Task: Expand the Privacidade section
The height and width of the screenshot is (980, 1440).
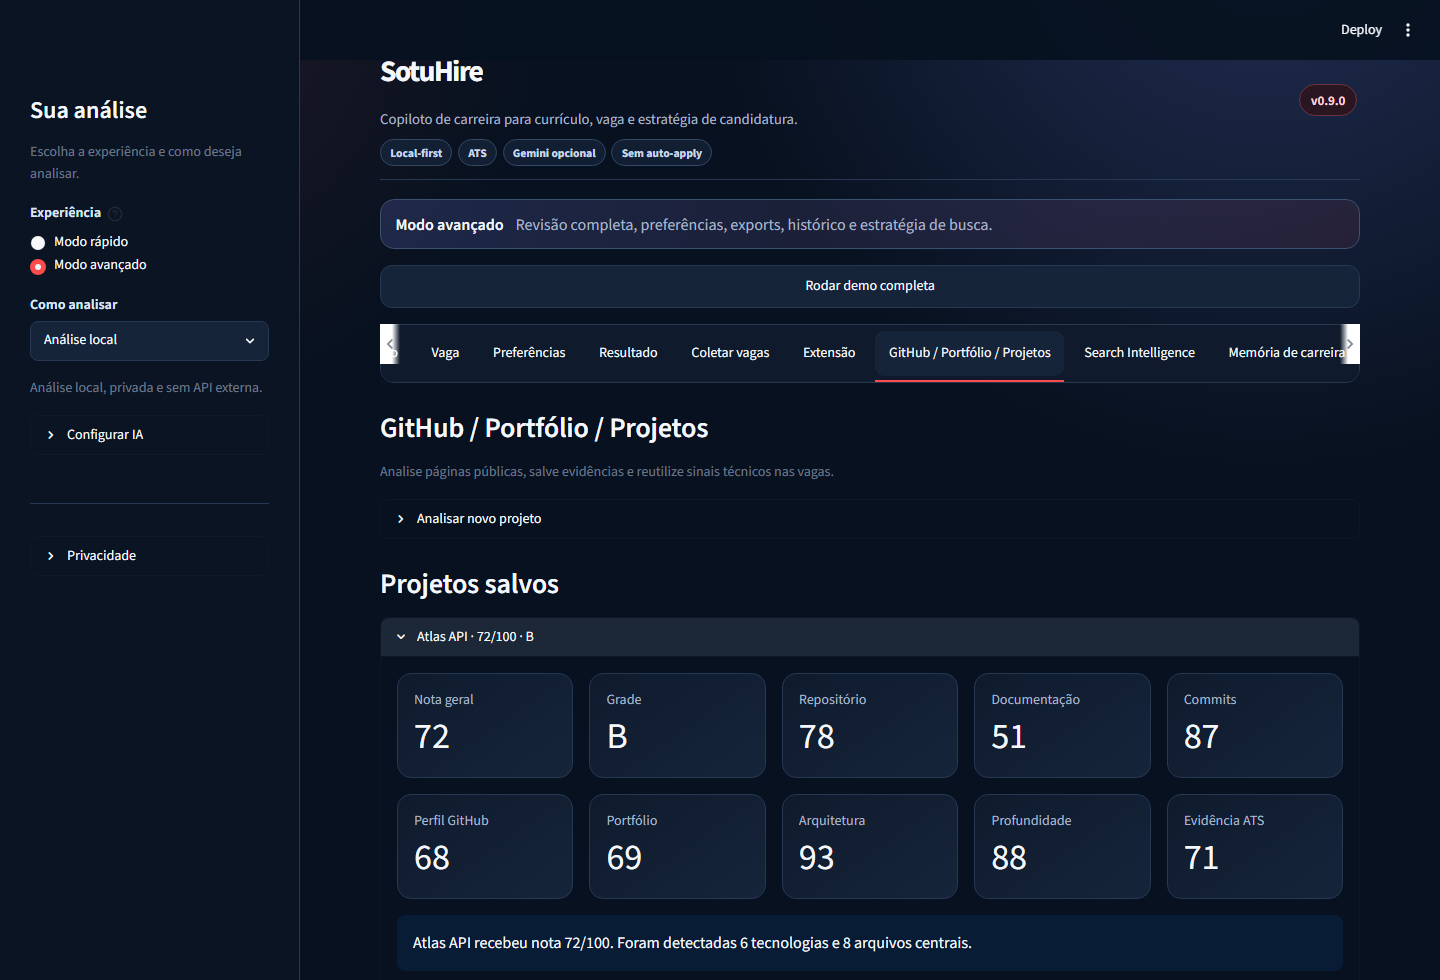Action: [x=149, y=556]
